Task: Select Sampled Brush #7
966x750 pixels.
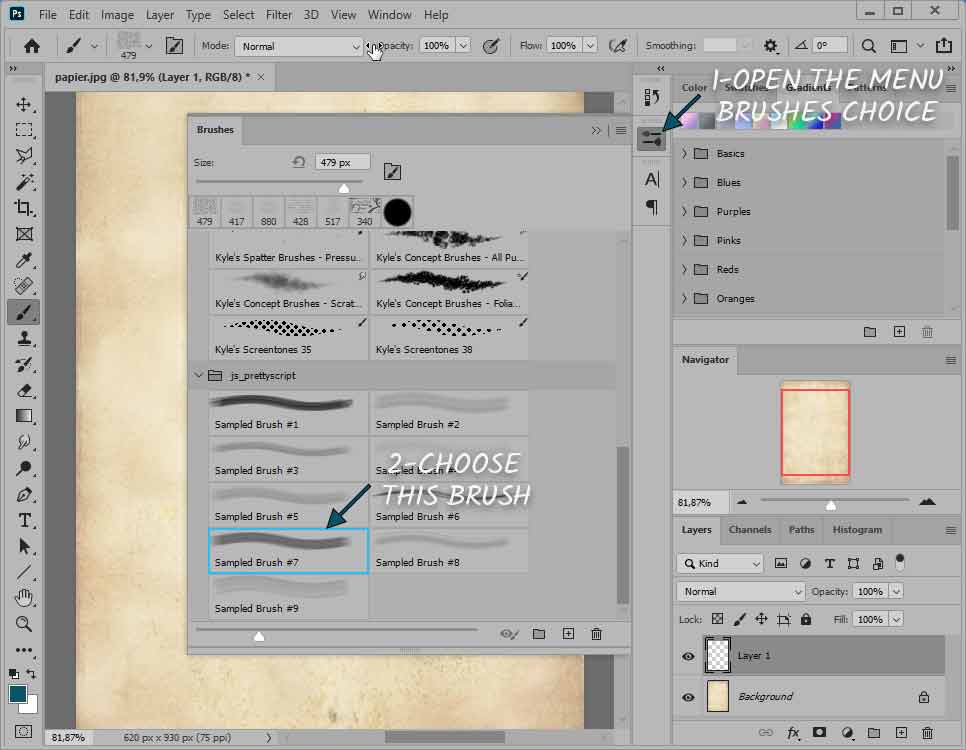Action: (288, 551)
